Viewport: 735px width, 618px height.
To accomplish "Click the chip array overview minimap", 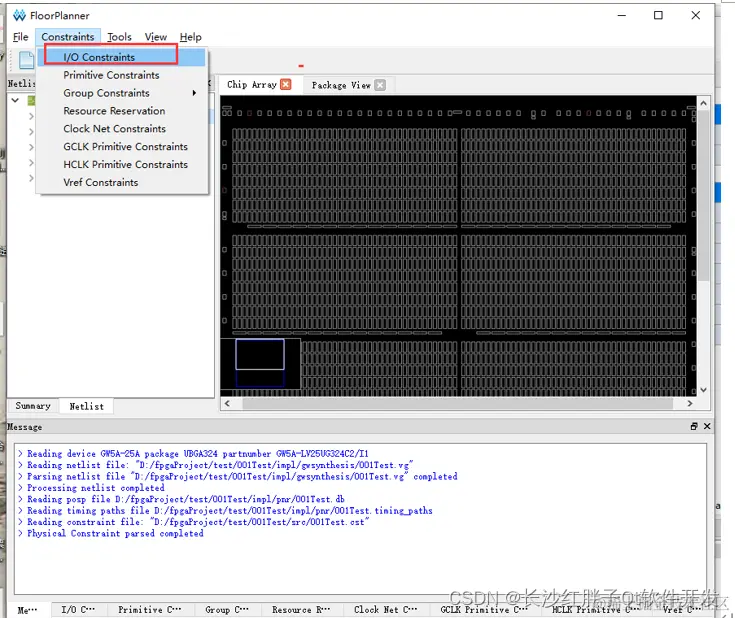I will (260, 363).
